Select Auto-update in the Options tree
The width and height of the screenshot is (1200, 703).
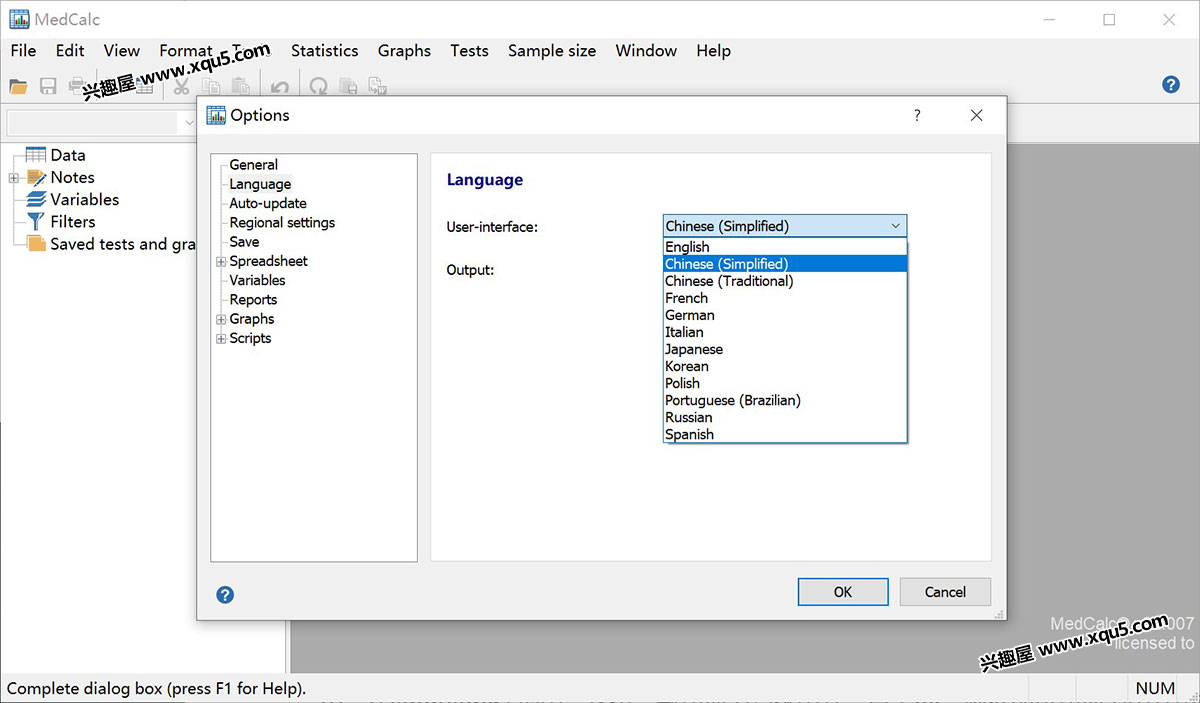[268, 203]
